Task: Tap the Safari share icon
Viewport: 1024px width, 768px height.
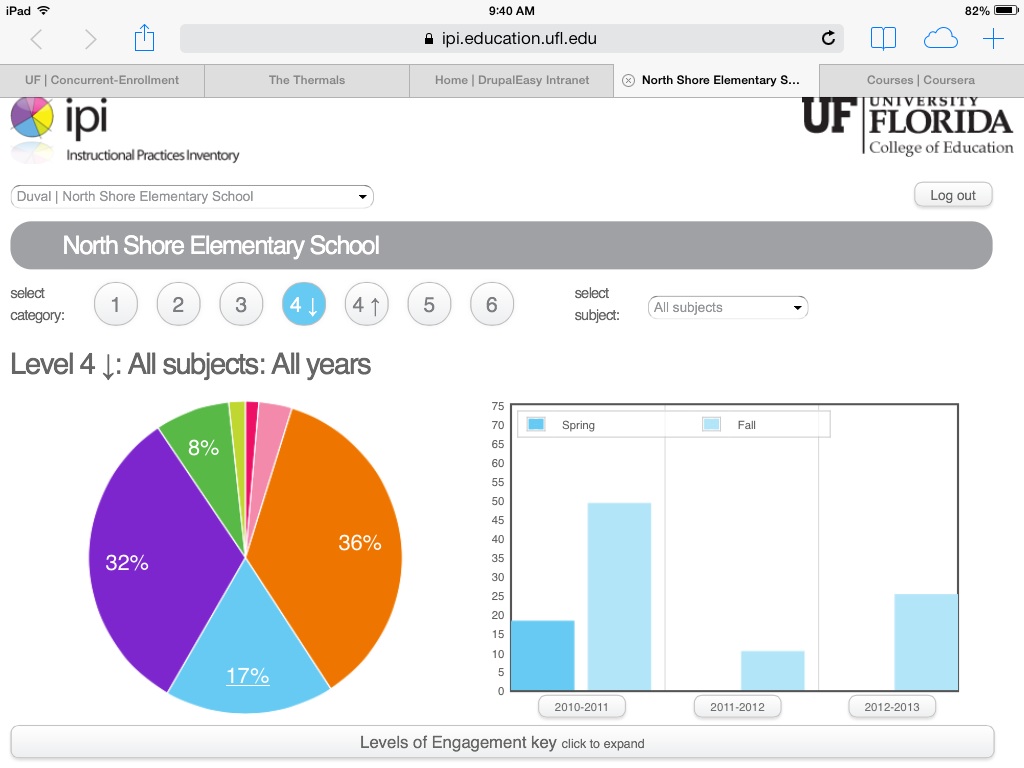Action: (x=145, y=39)
